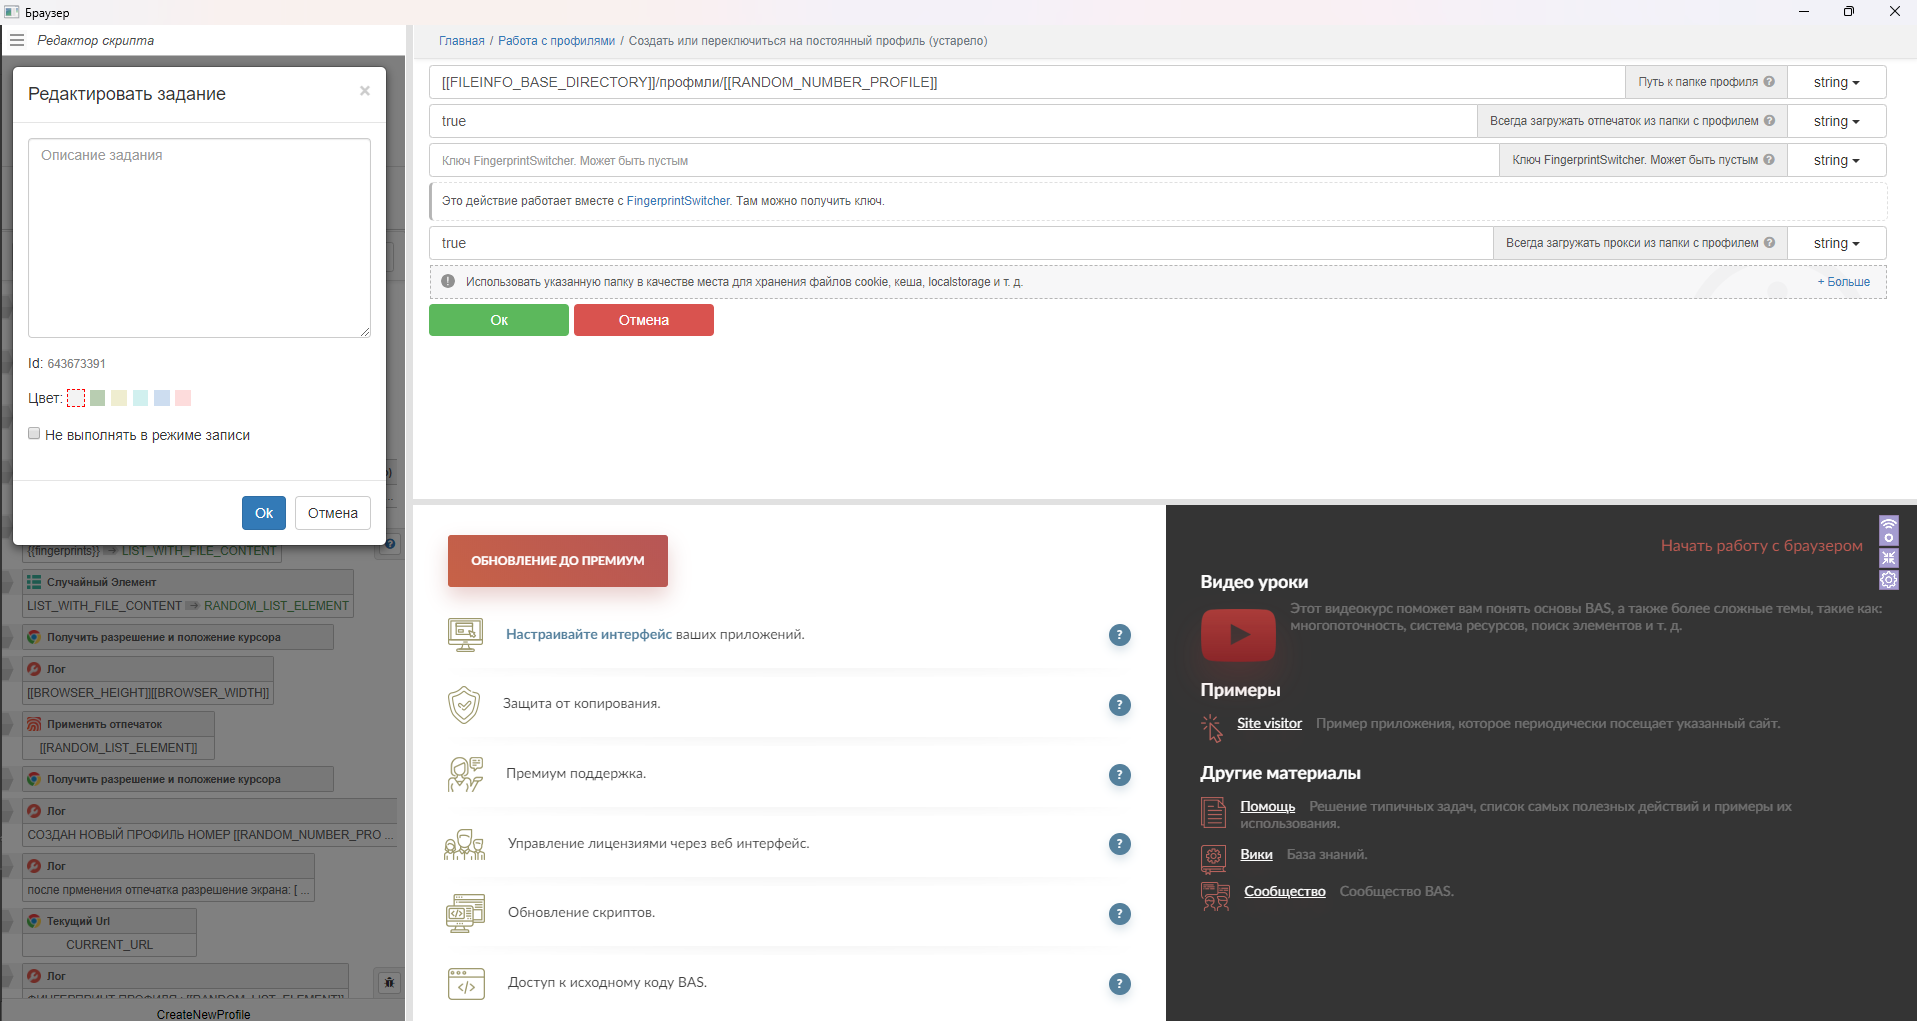
Task: Click help icon beside 'Премиум поддержка'
Action: pos(1119,775)
